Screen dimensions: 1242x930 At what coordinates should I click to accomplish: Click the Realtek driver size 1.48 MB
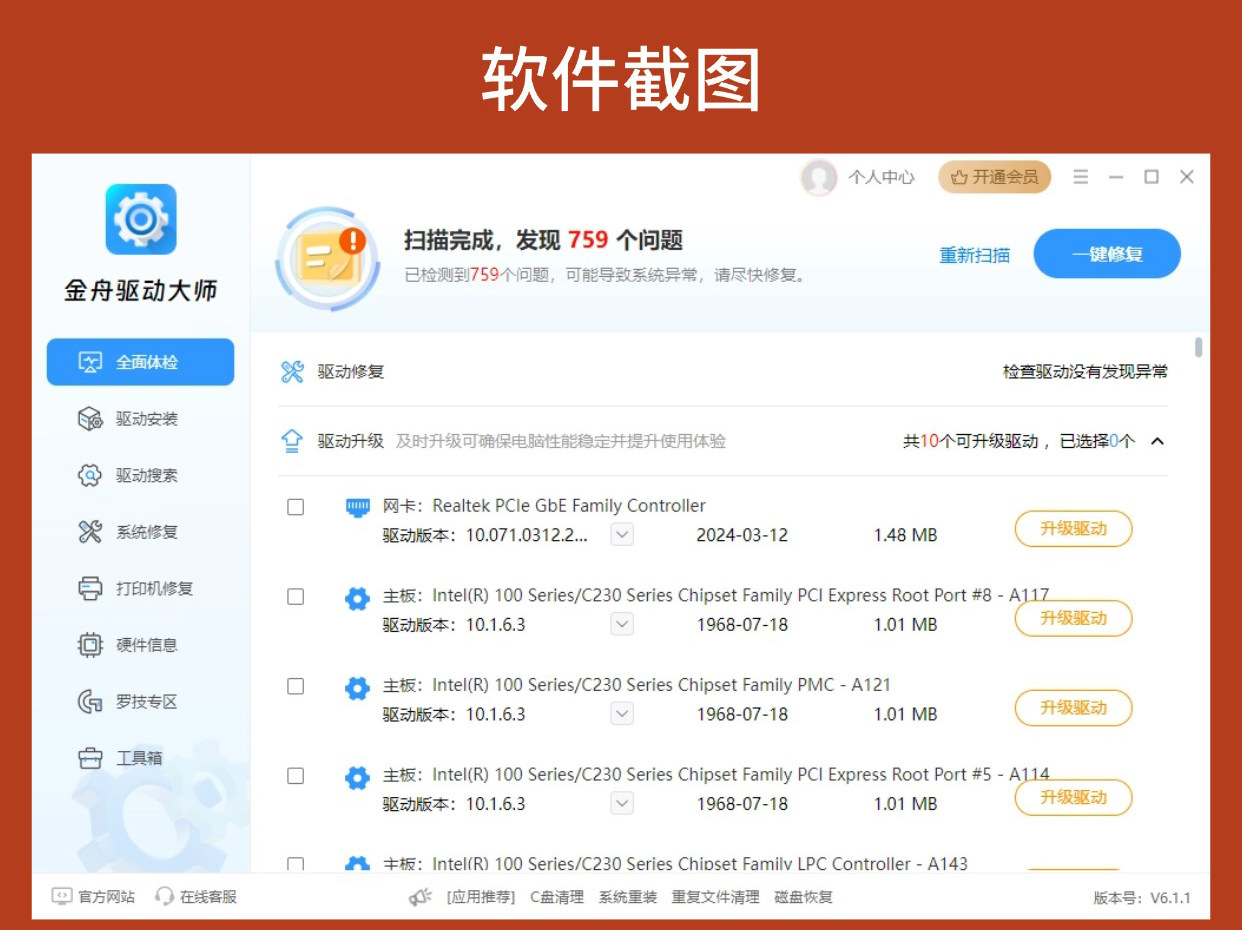[x=905, y=535]
